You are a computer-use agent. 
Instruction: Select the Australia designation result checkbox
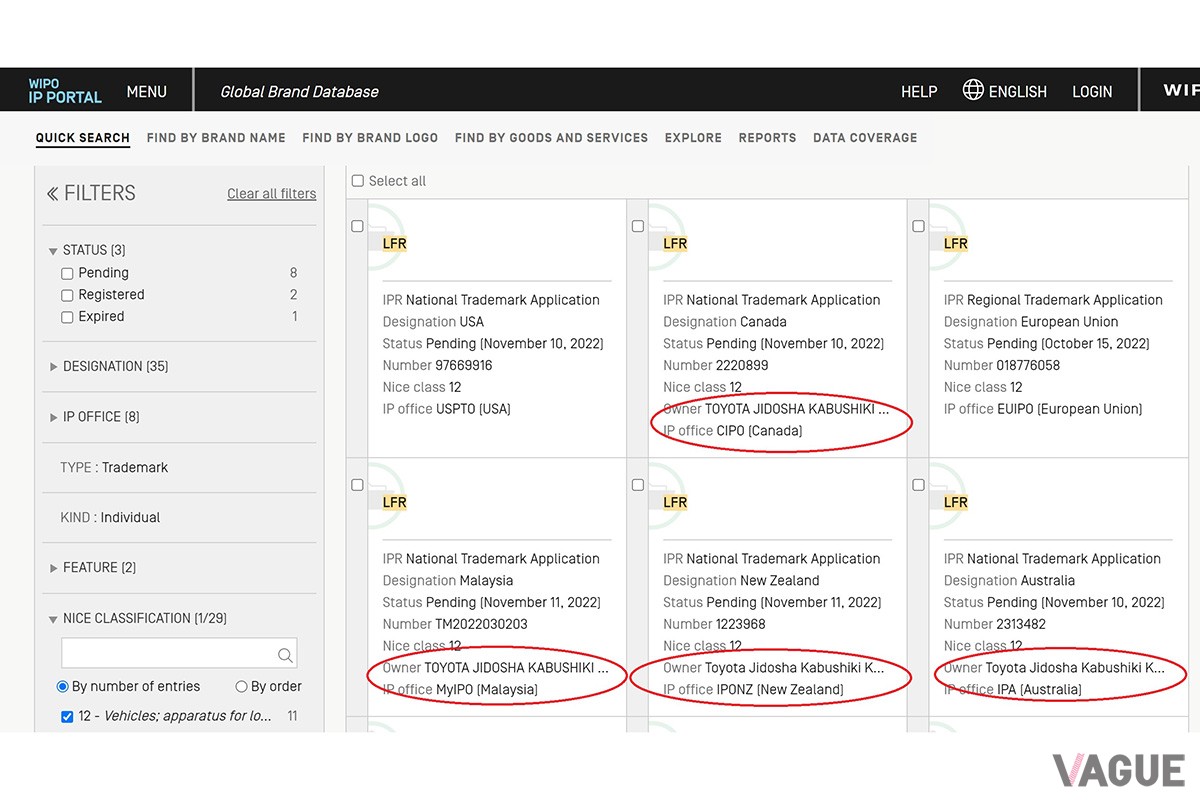coord(918,485)
